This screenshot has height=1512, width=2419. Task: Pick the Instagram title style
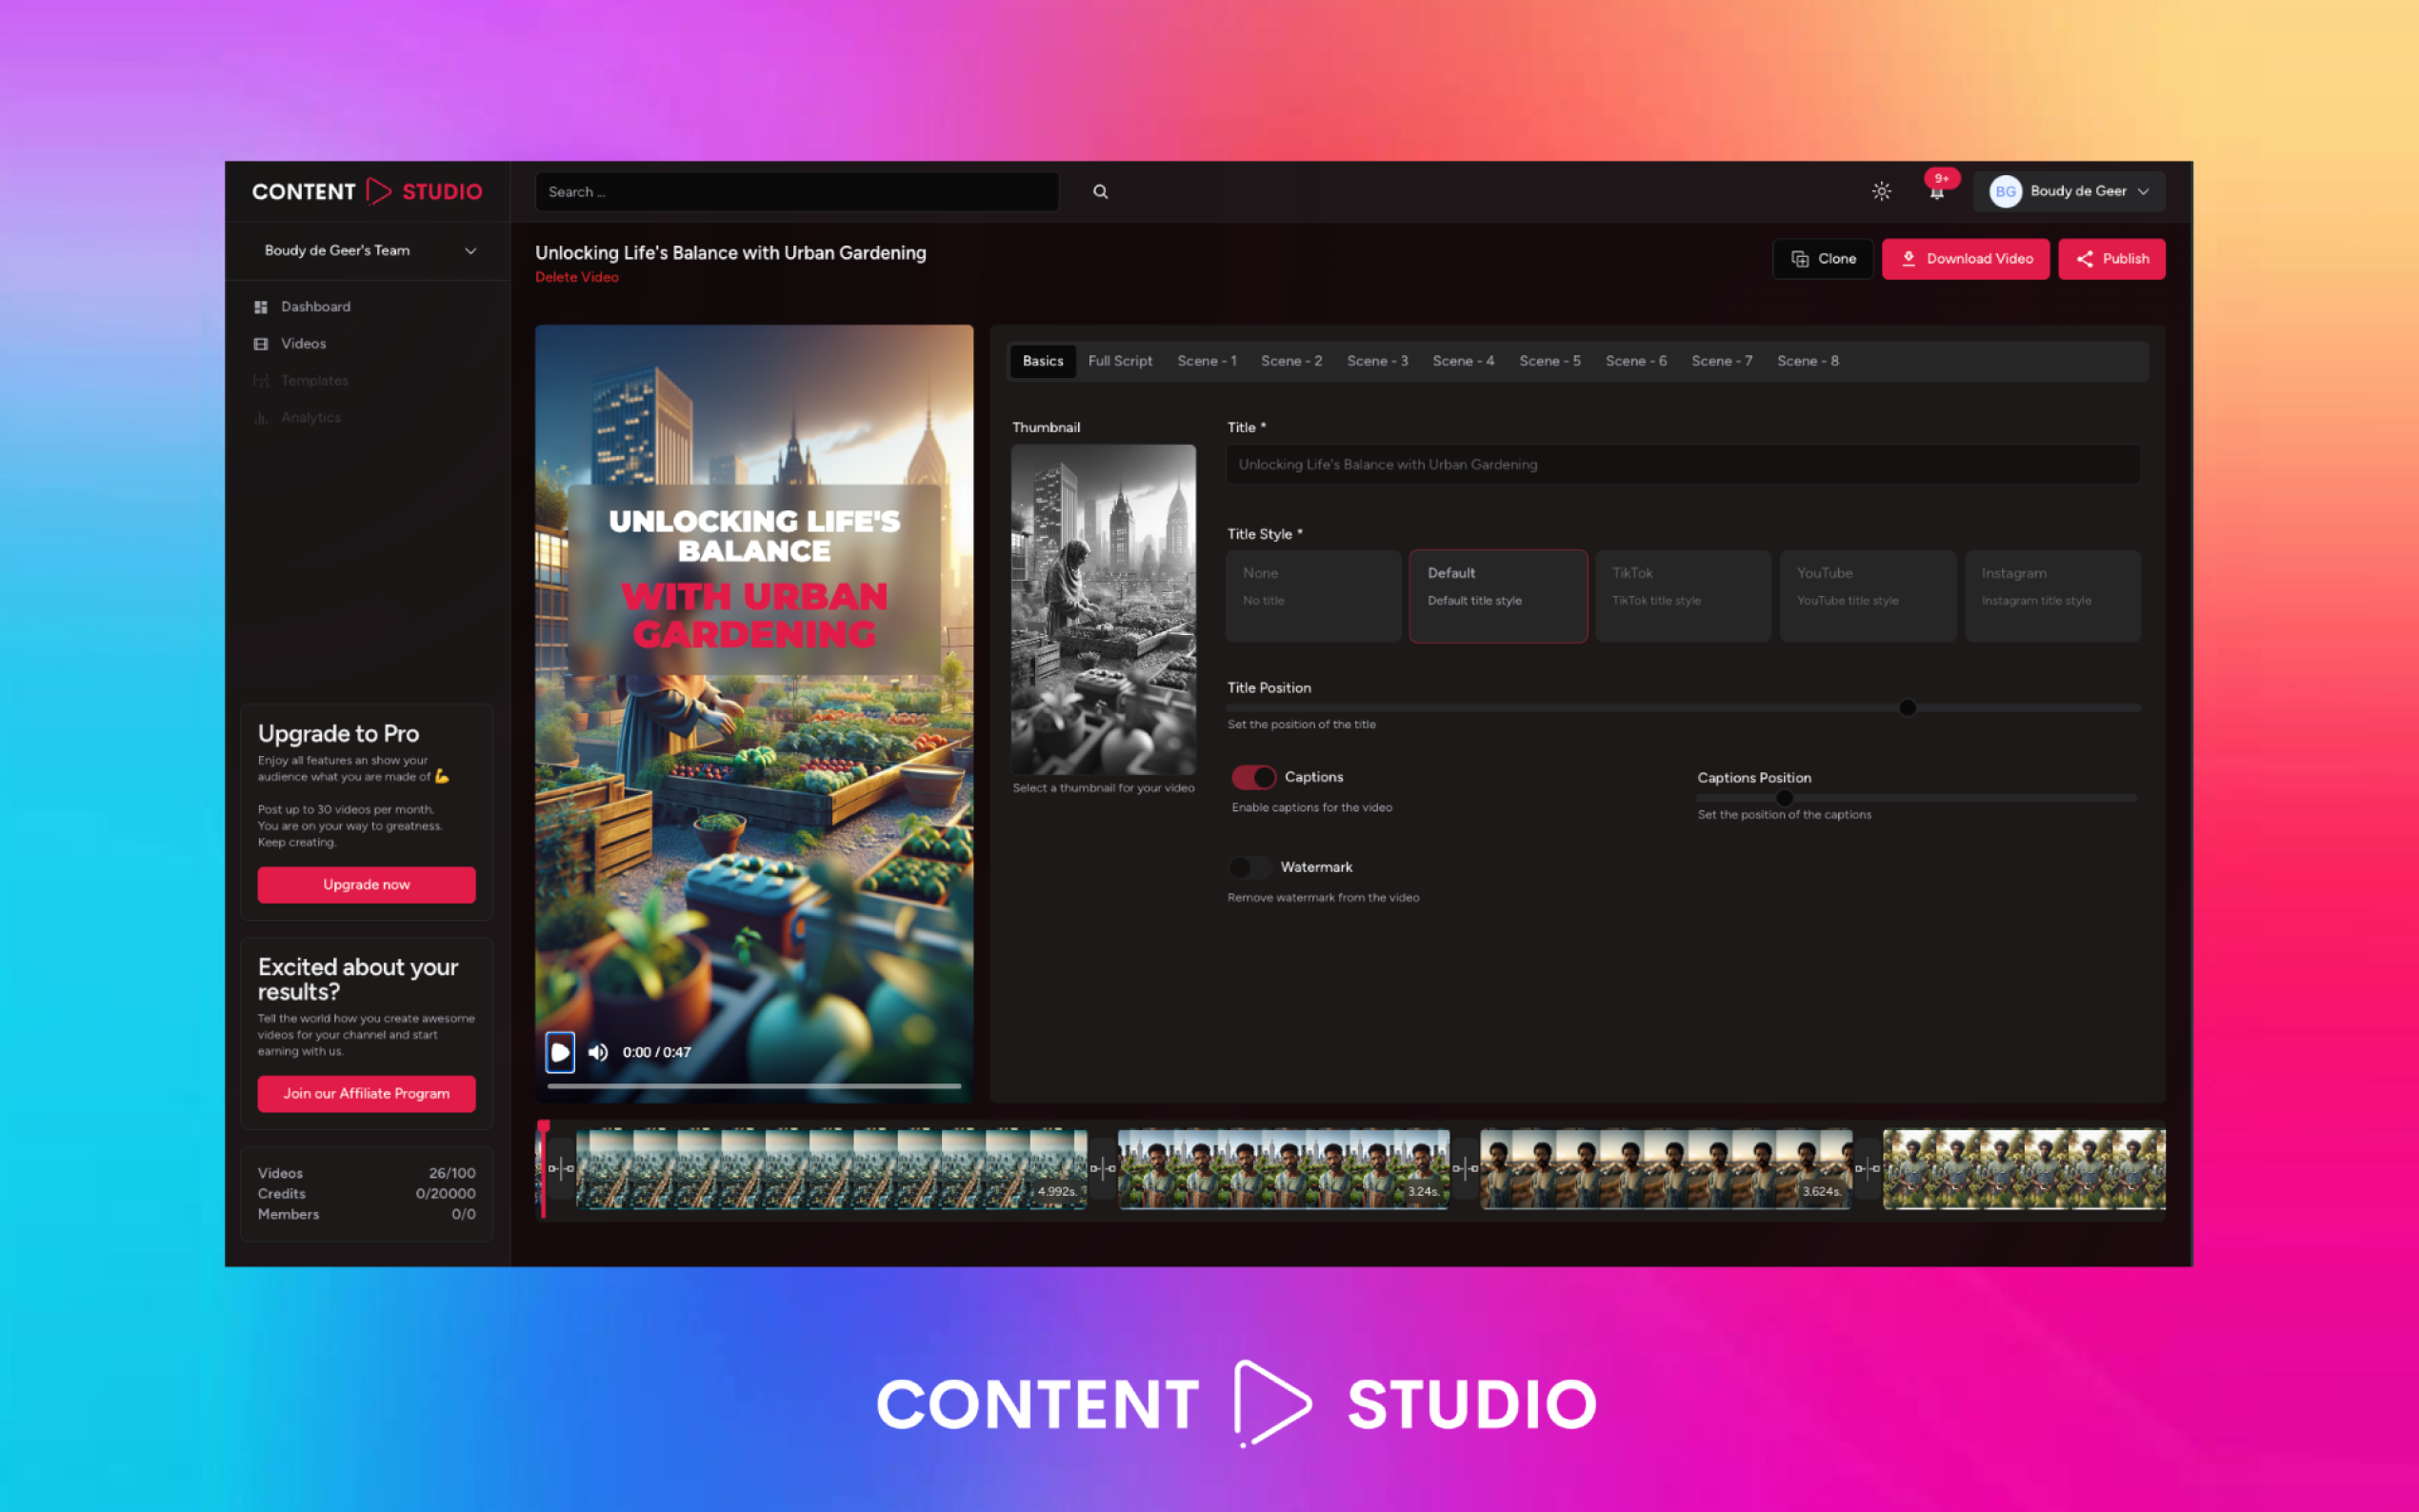click(2052, 596)
